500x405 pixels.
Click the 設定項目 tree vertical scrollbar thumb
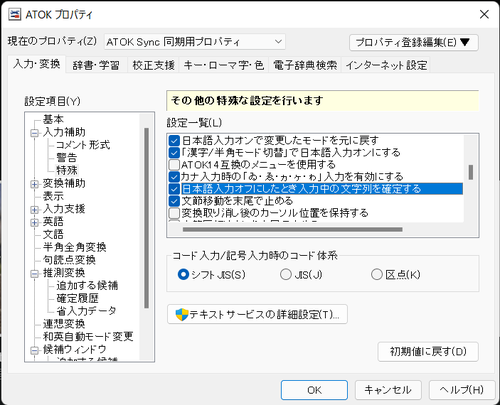[146, 218]
